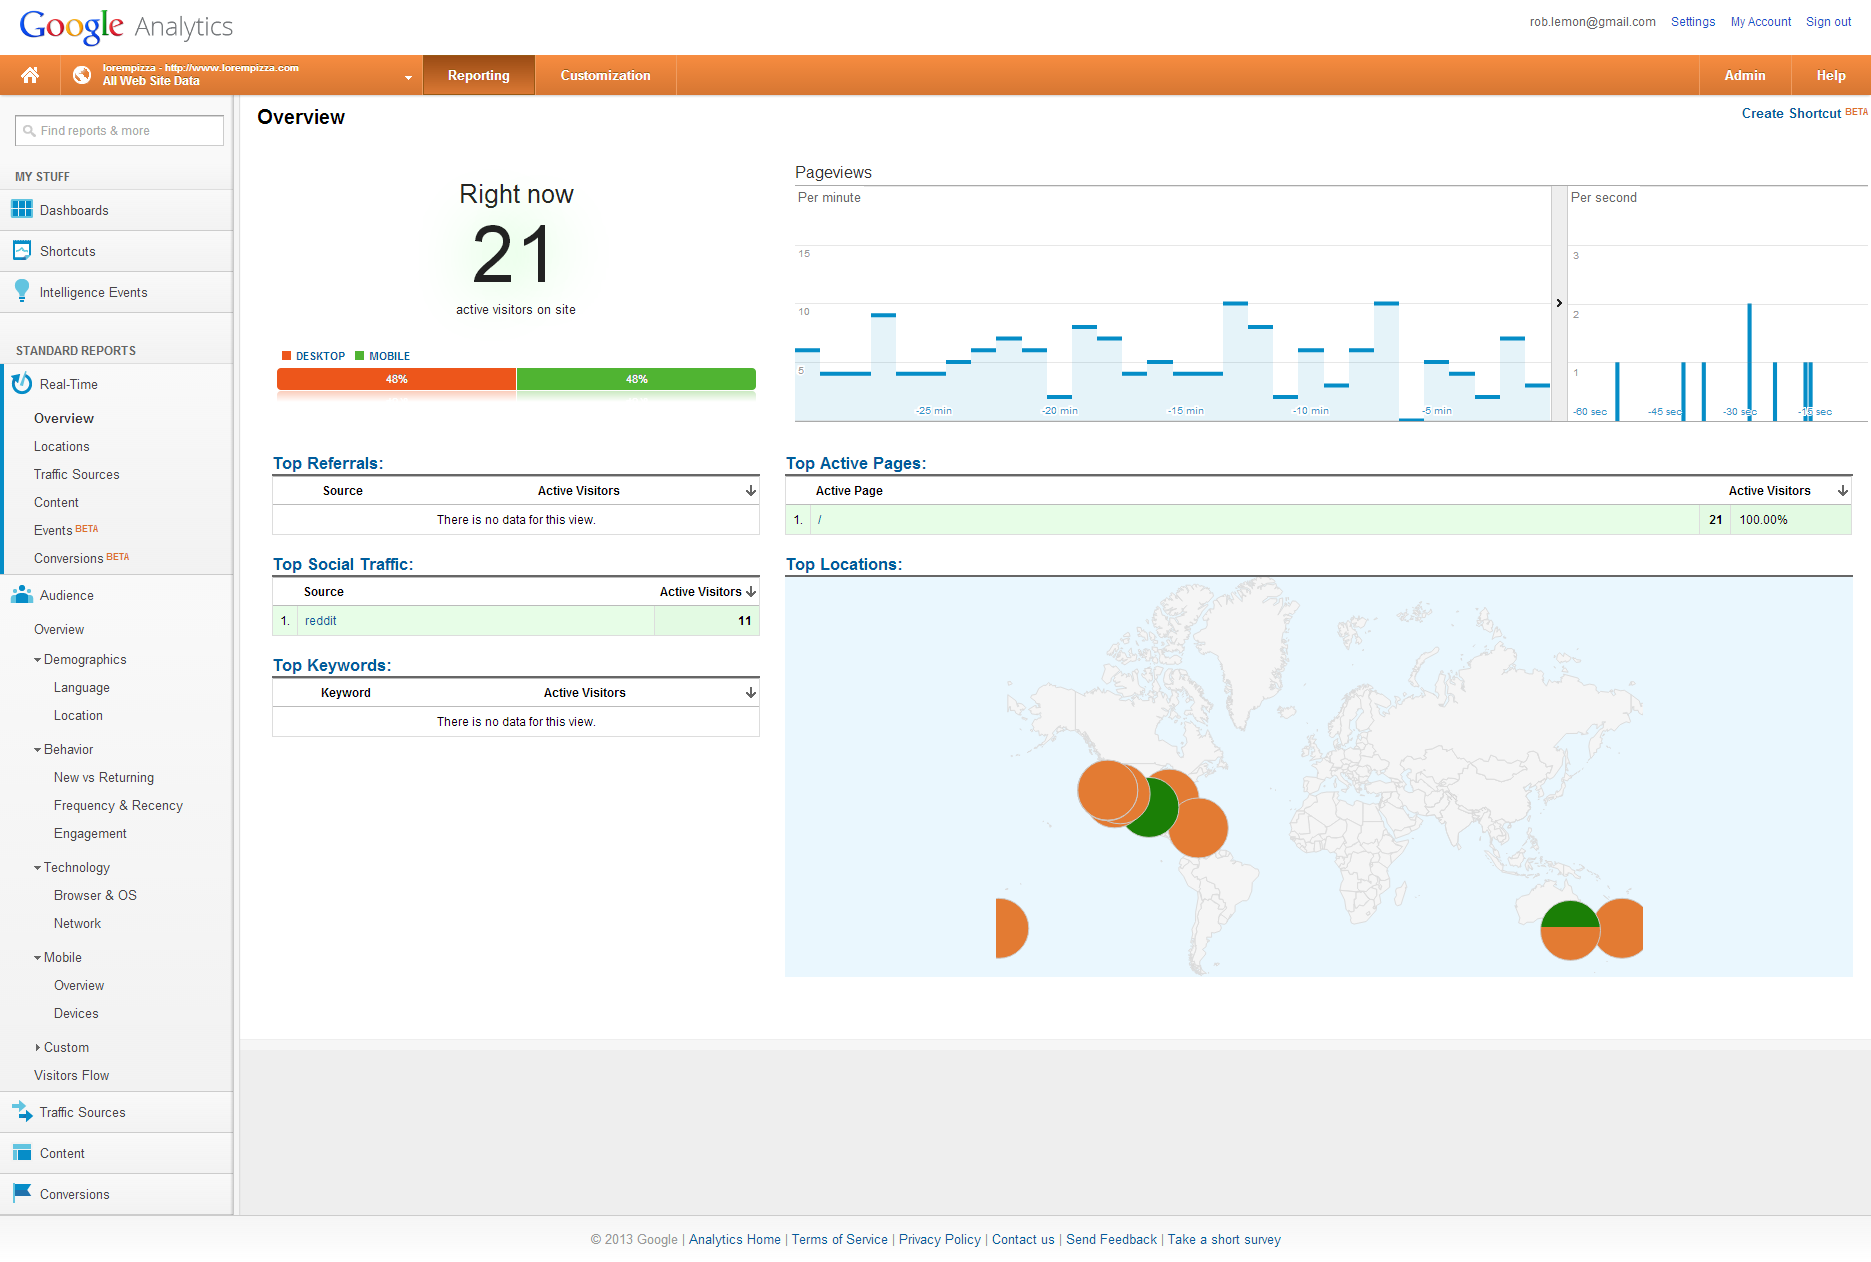Open the Settings link at top

[x=1693, y=22]
